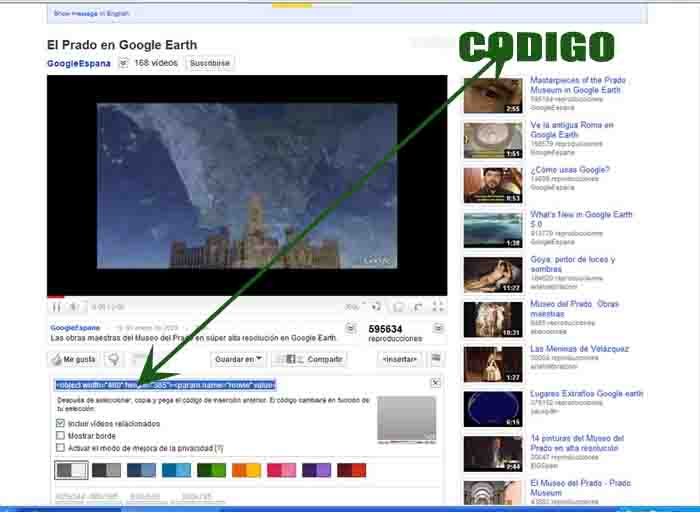Select the green embed color swatch
Screen dimensions: 700x512
click(x=211, y=470)
